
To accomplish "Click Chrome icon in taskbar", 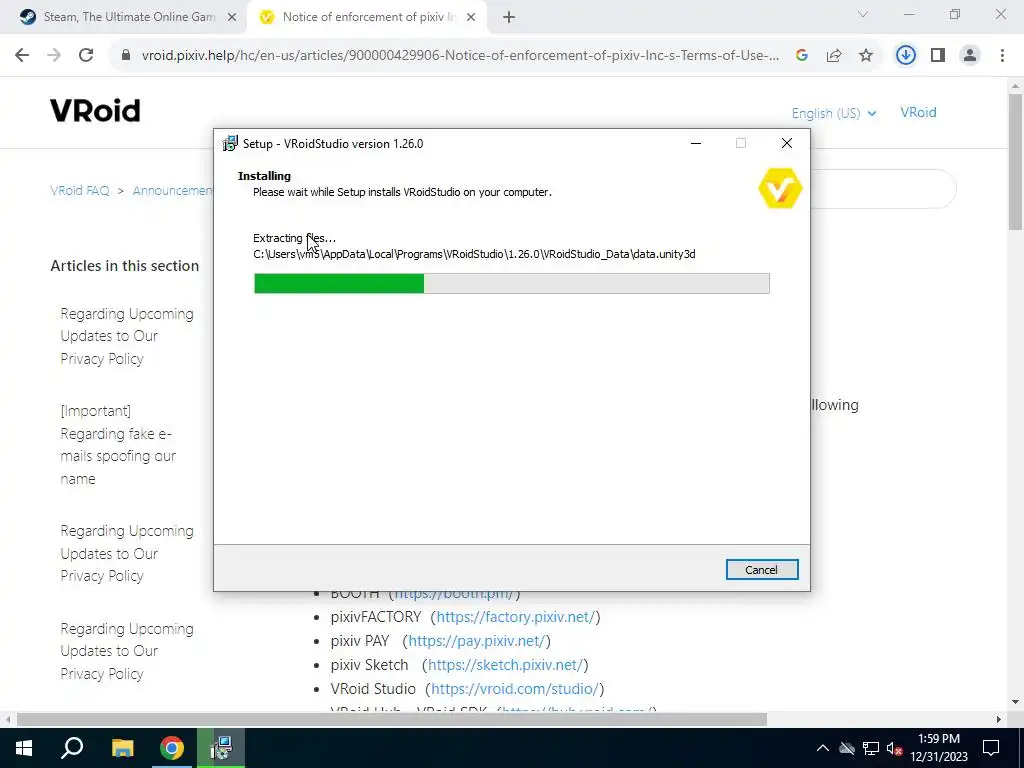I will point(172,748).
